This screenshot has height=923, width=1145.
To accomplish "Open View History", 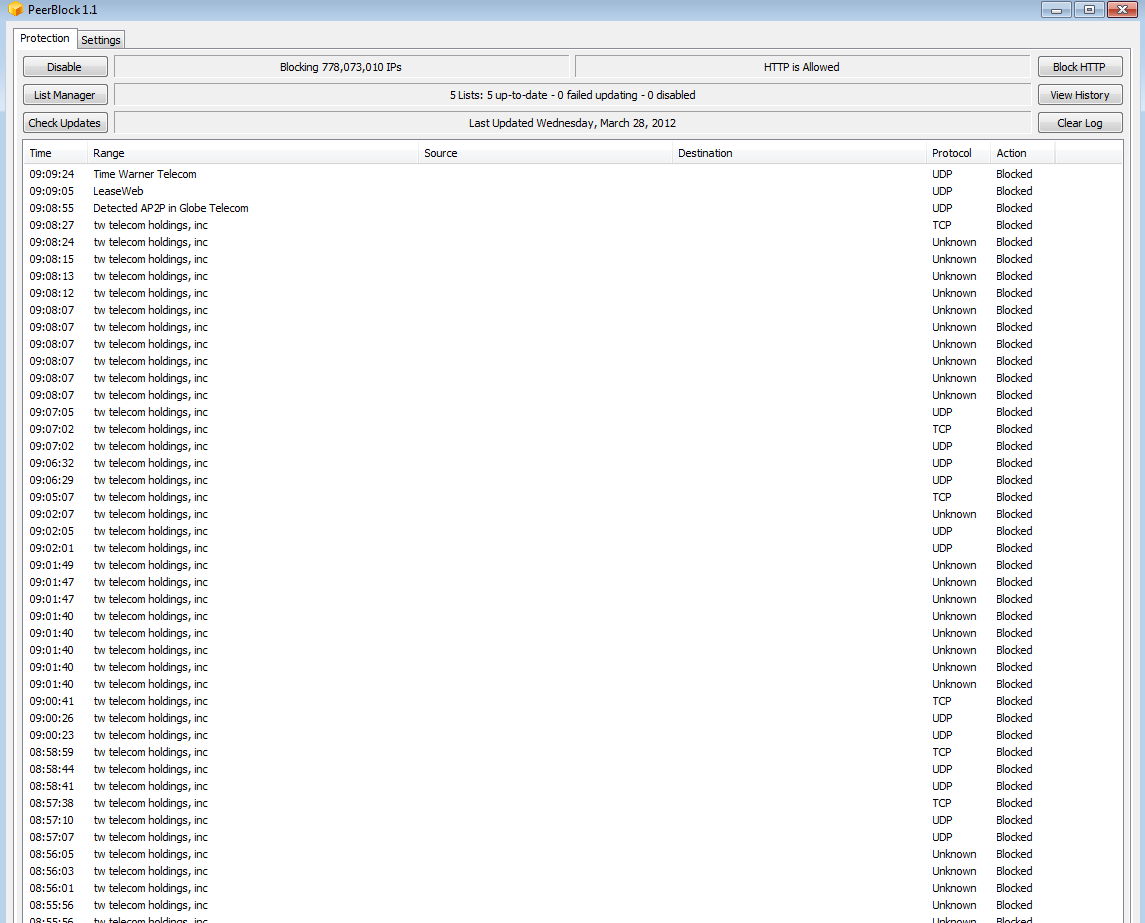I will 1080,95.
